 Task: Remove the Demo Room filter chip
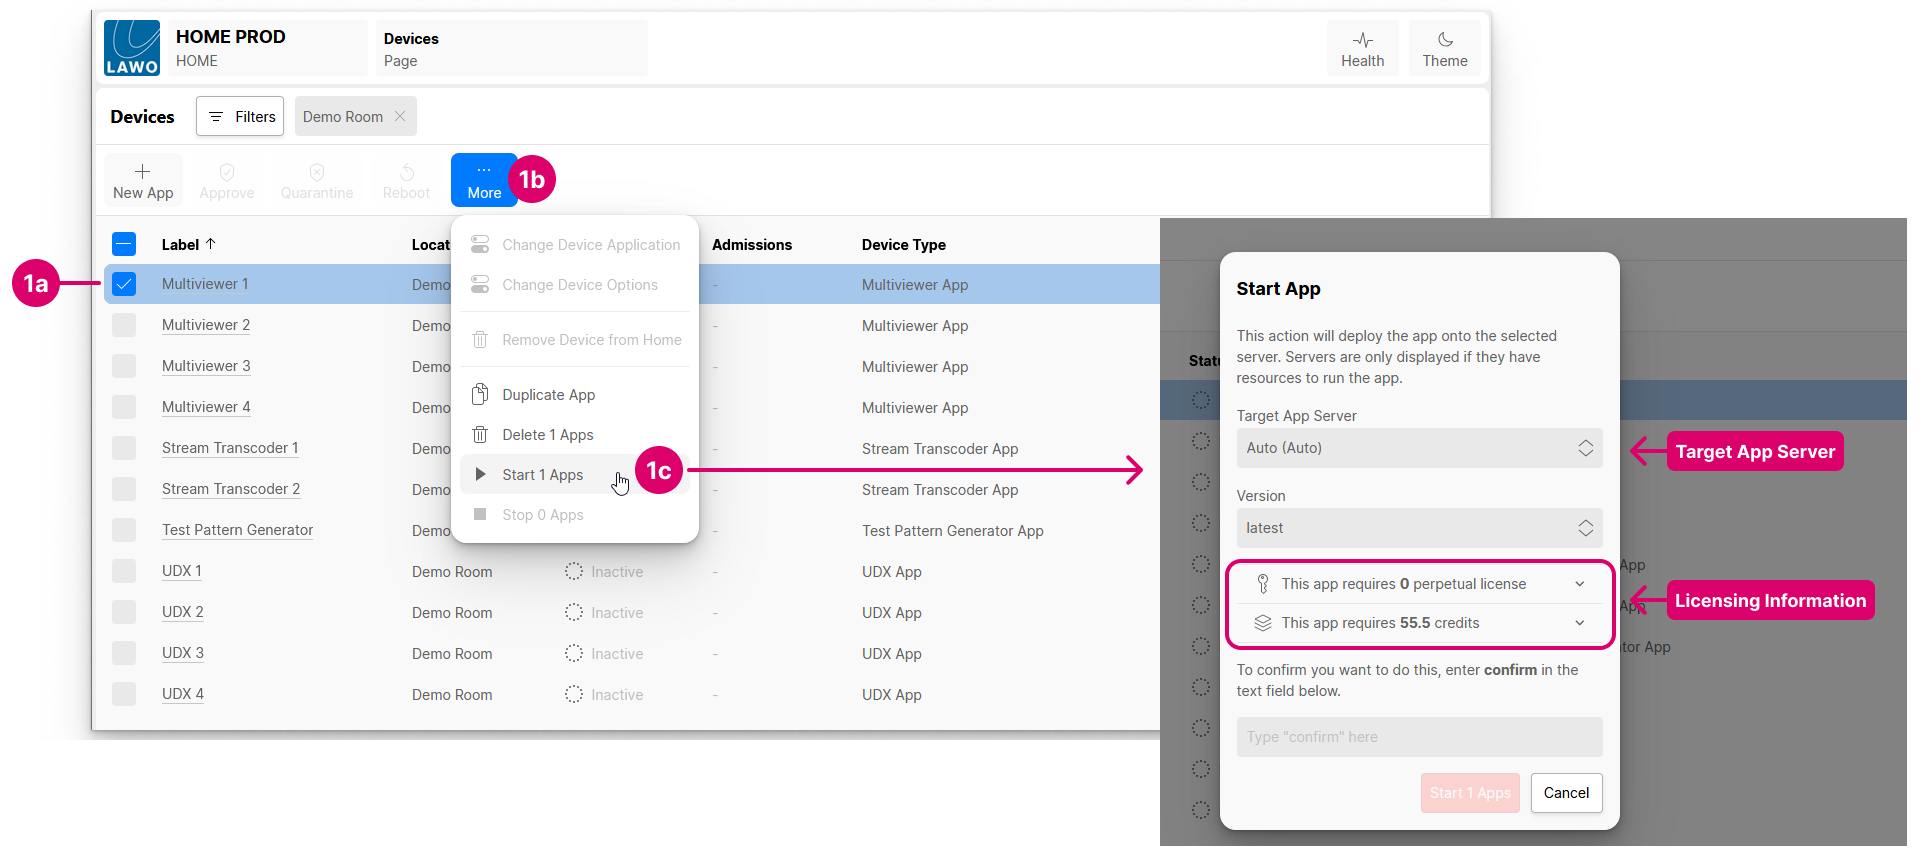click(x=400, y=116)
